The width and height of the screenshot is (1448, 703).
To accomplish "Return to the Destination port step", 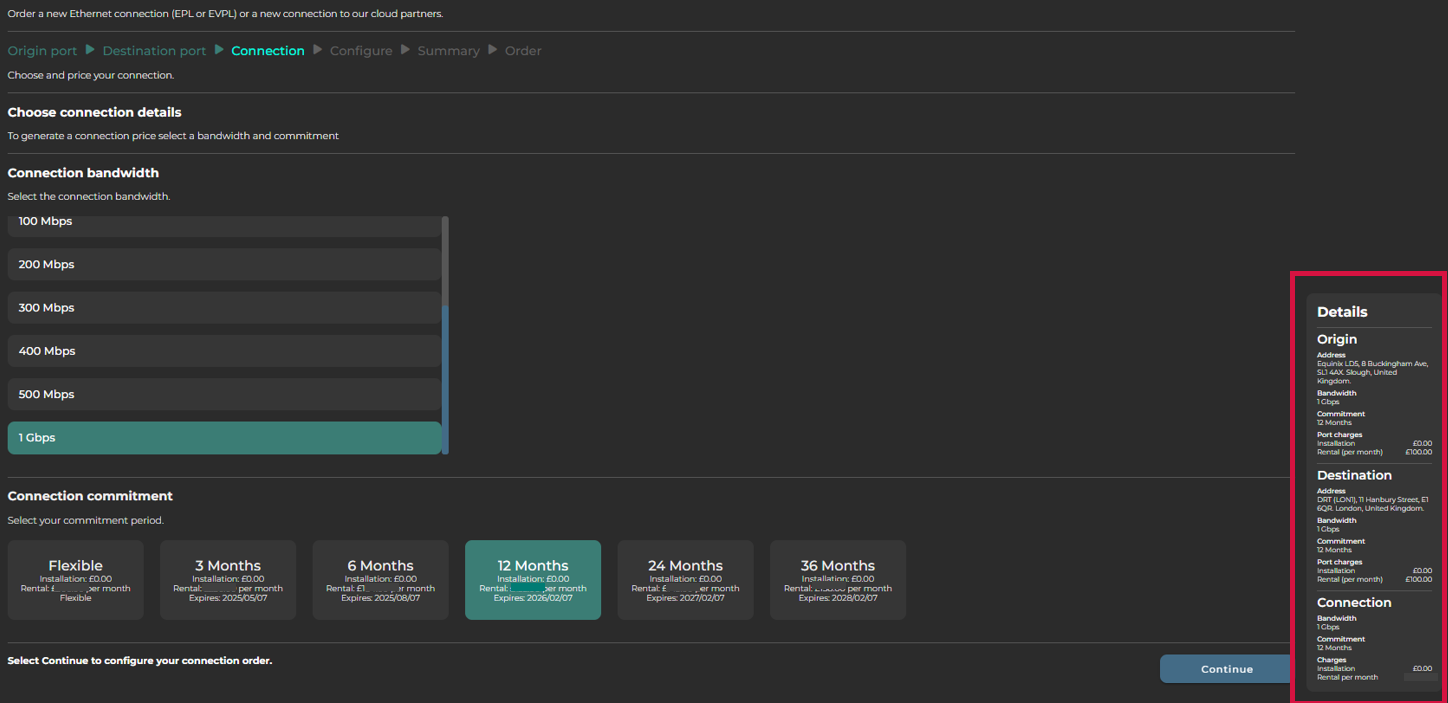I will [154, 51].
